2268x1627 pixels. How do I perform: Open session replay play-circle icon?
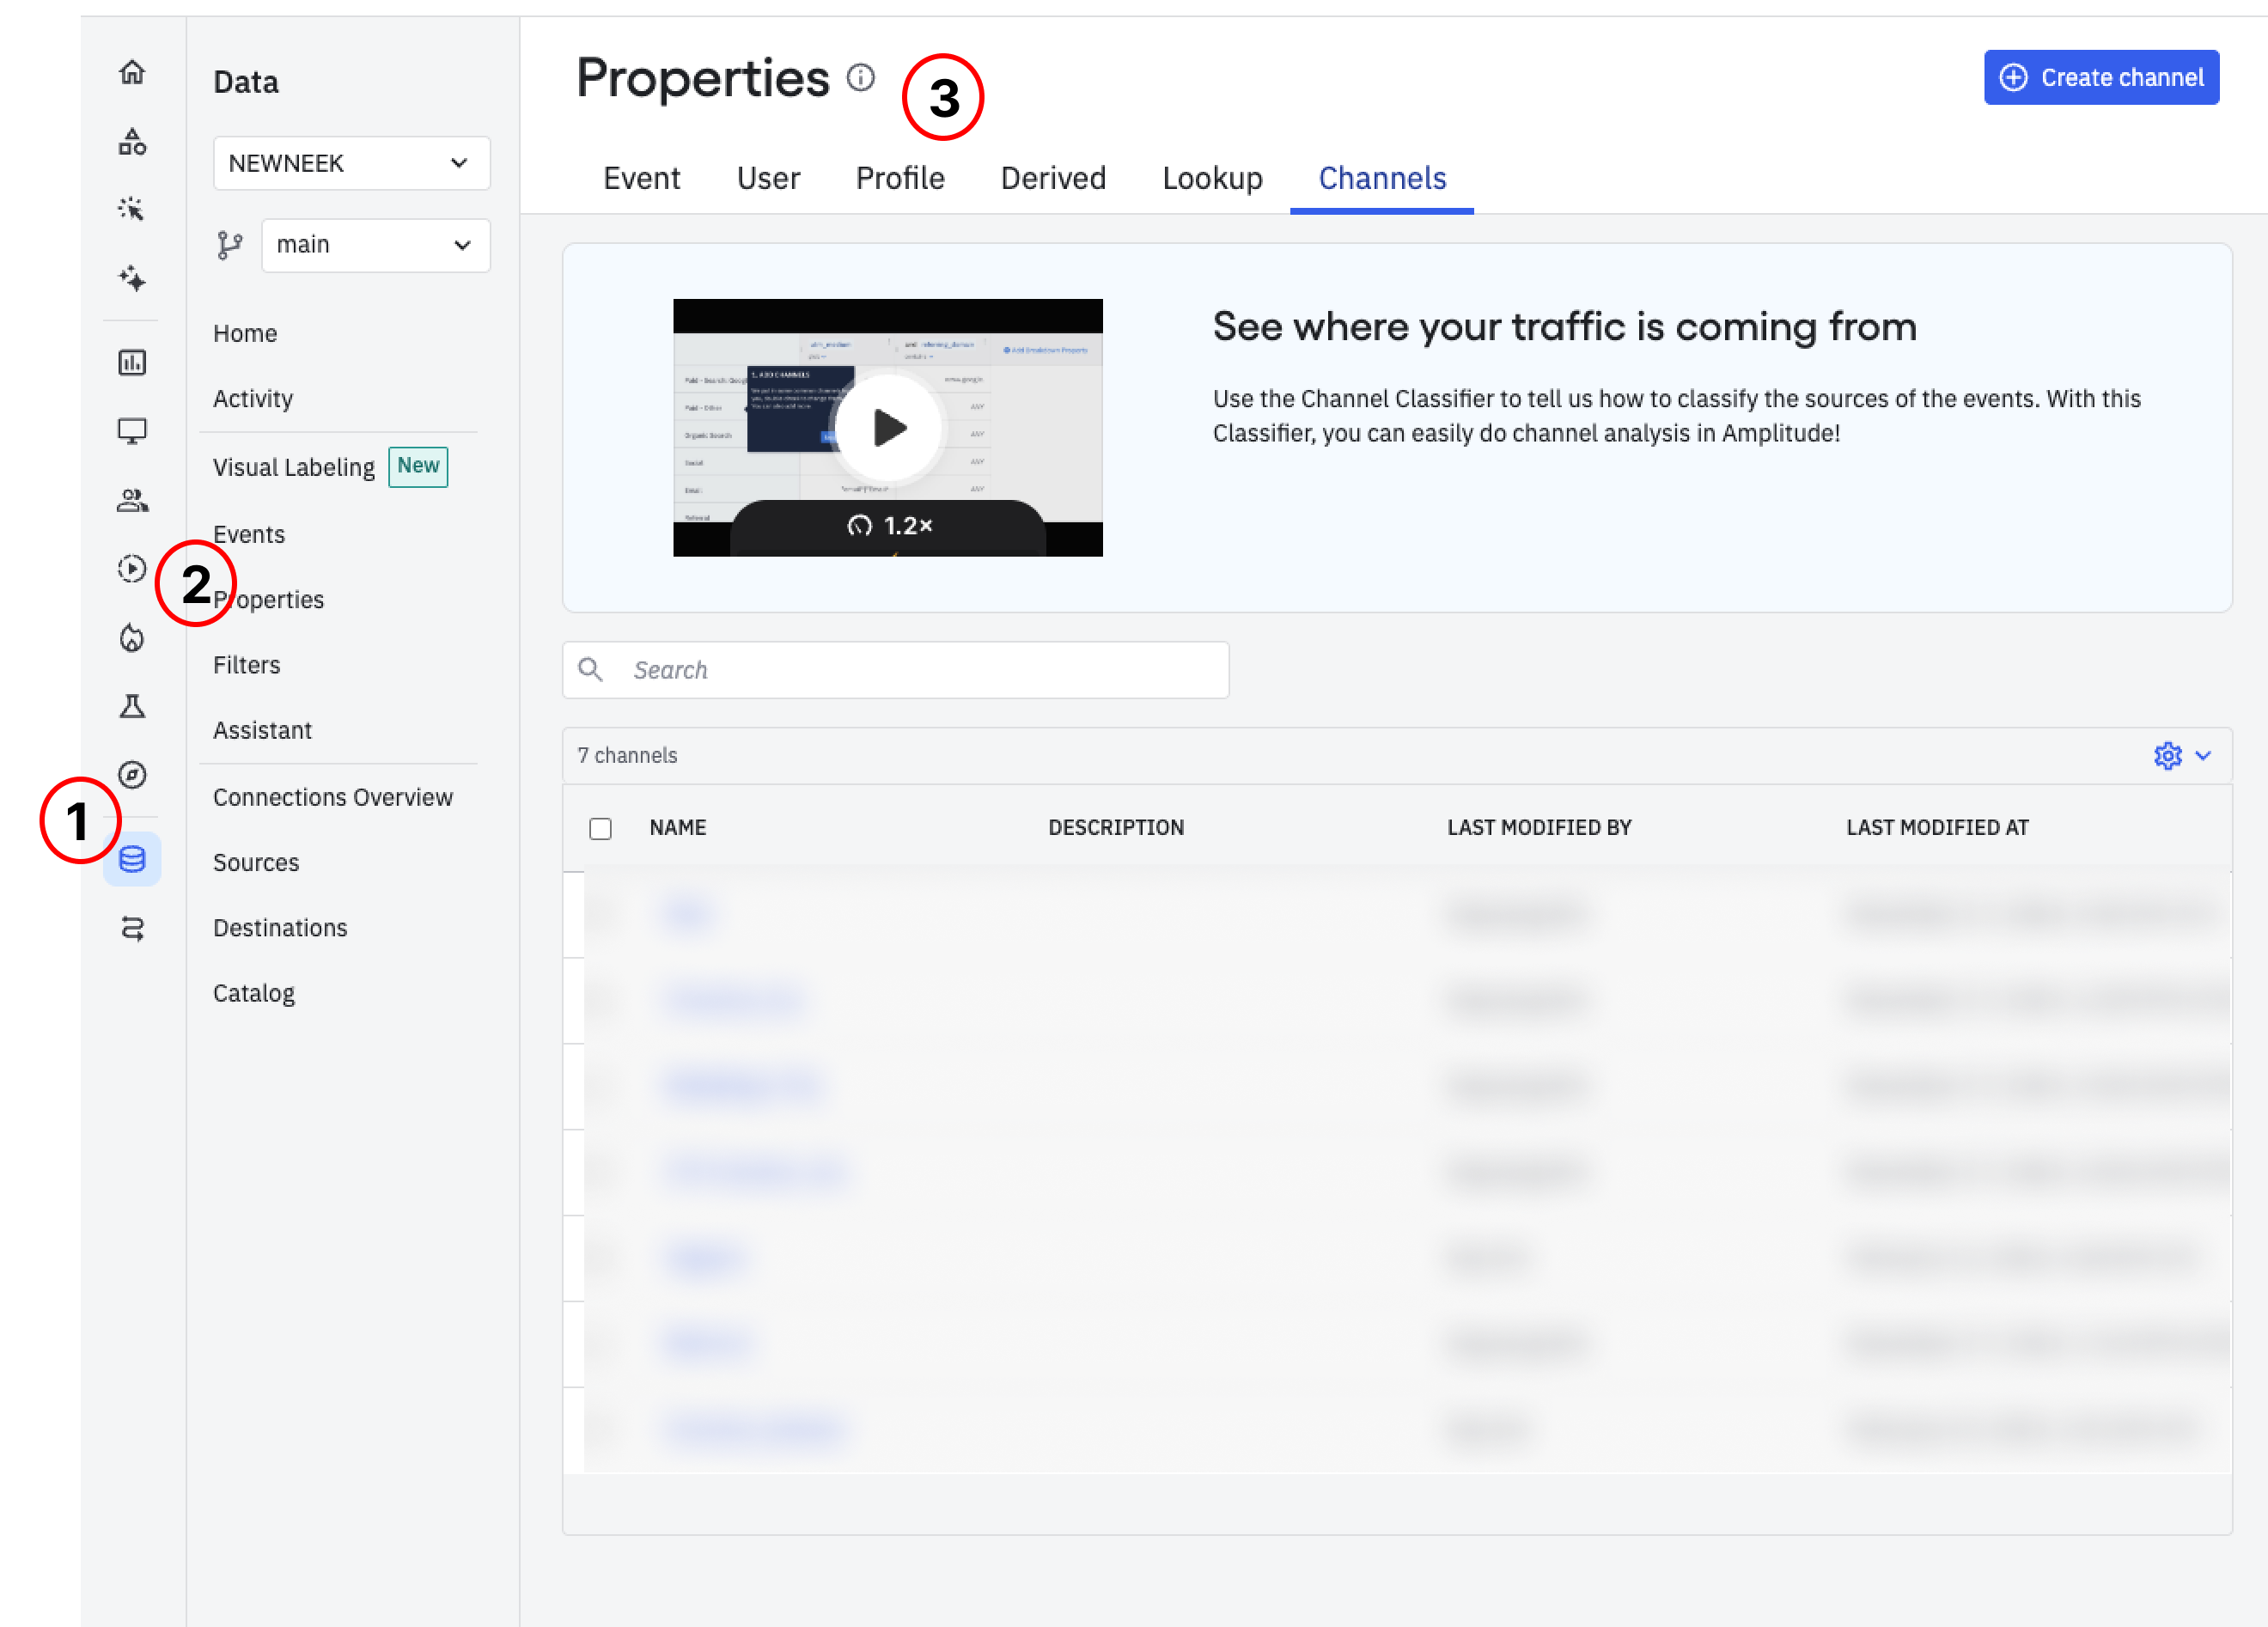(132, 569)
